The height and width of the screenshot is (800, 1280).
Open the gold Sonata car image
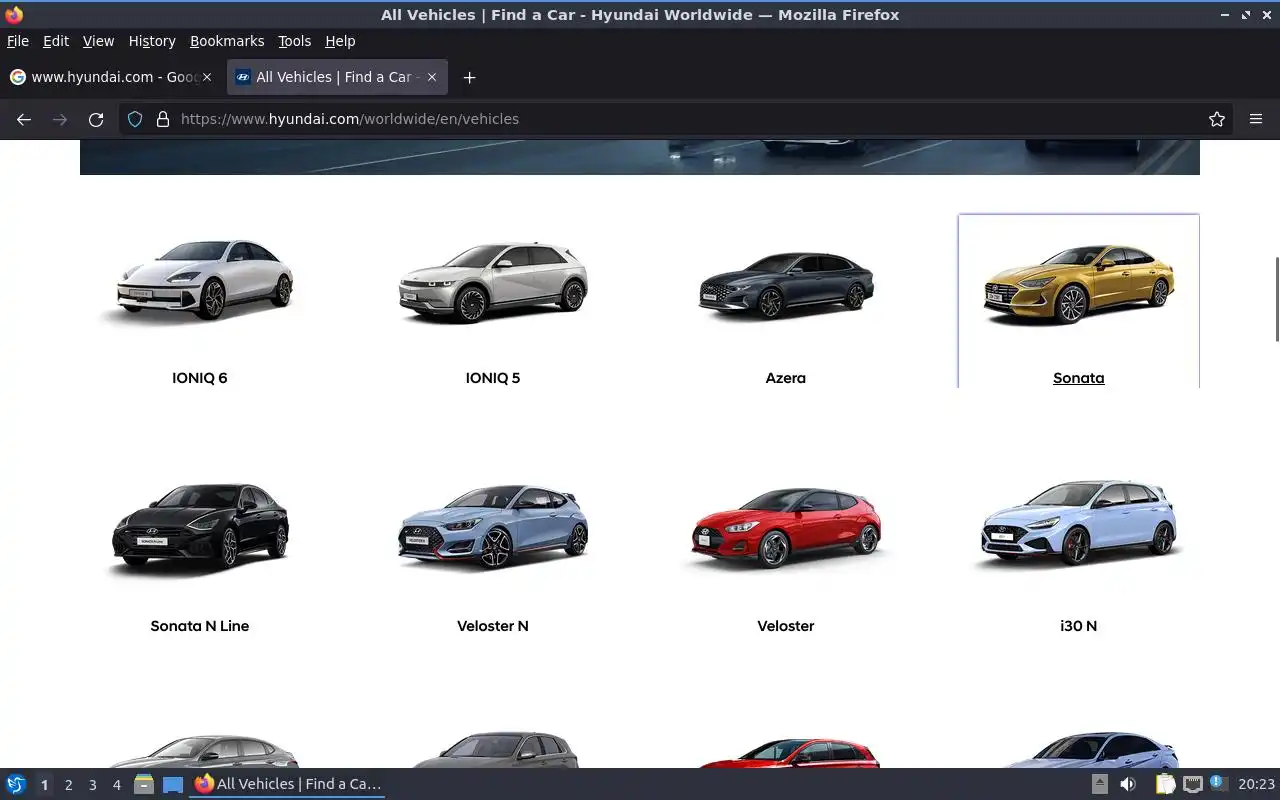click(1079, 284)
